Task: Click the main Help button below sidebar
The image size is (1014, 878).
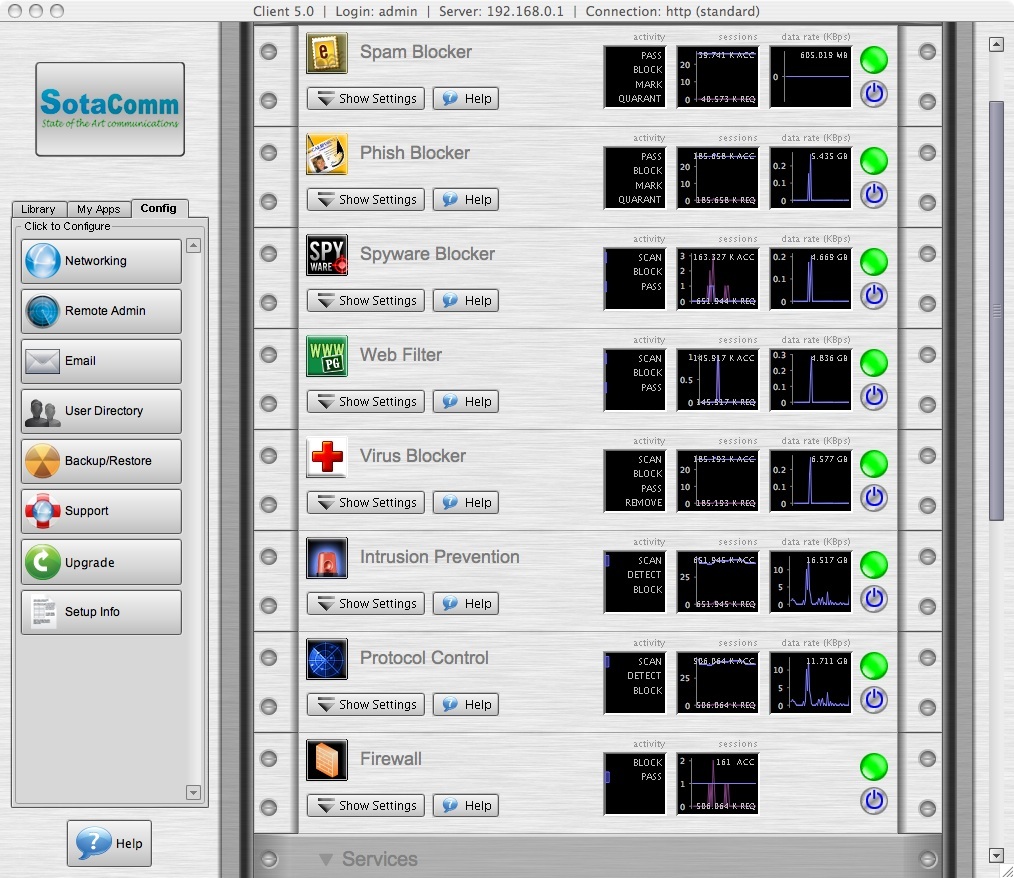Action: point(109,843)
